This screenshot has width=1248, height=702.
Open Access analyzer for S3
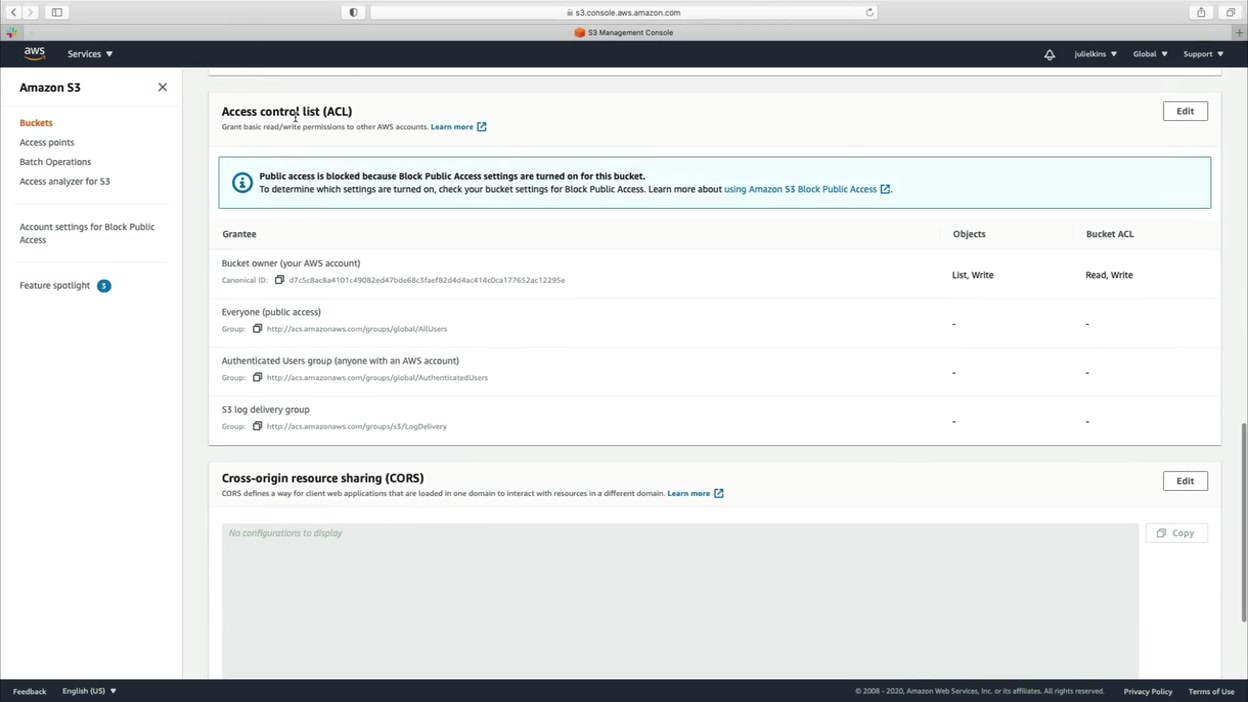65,181
